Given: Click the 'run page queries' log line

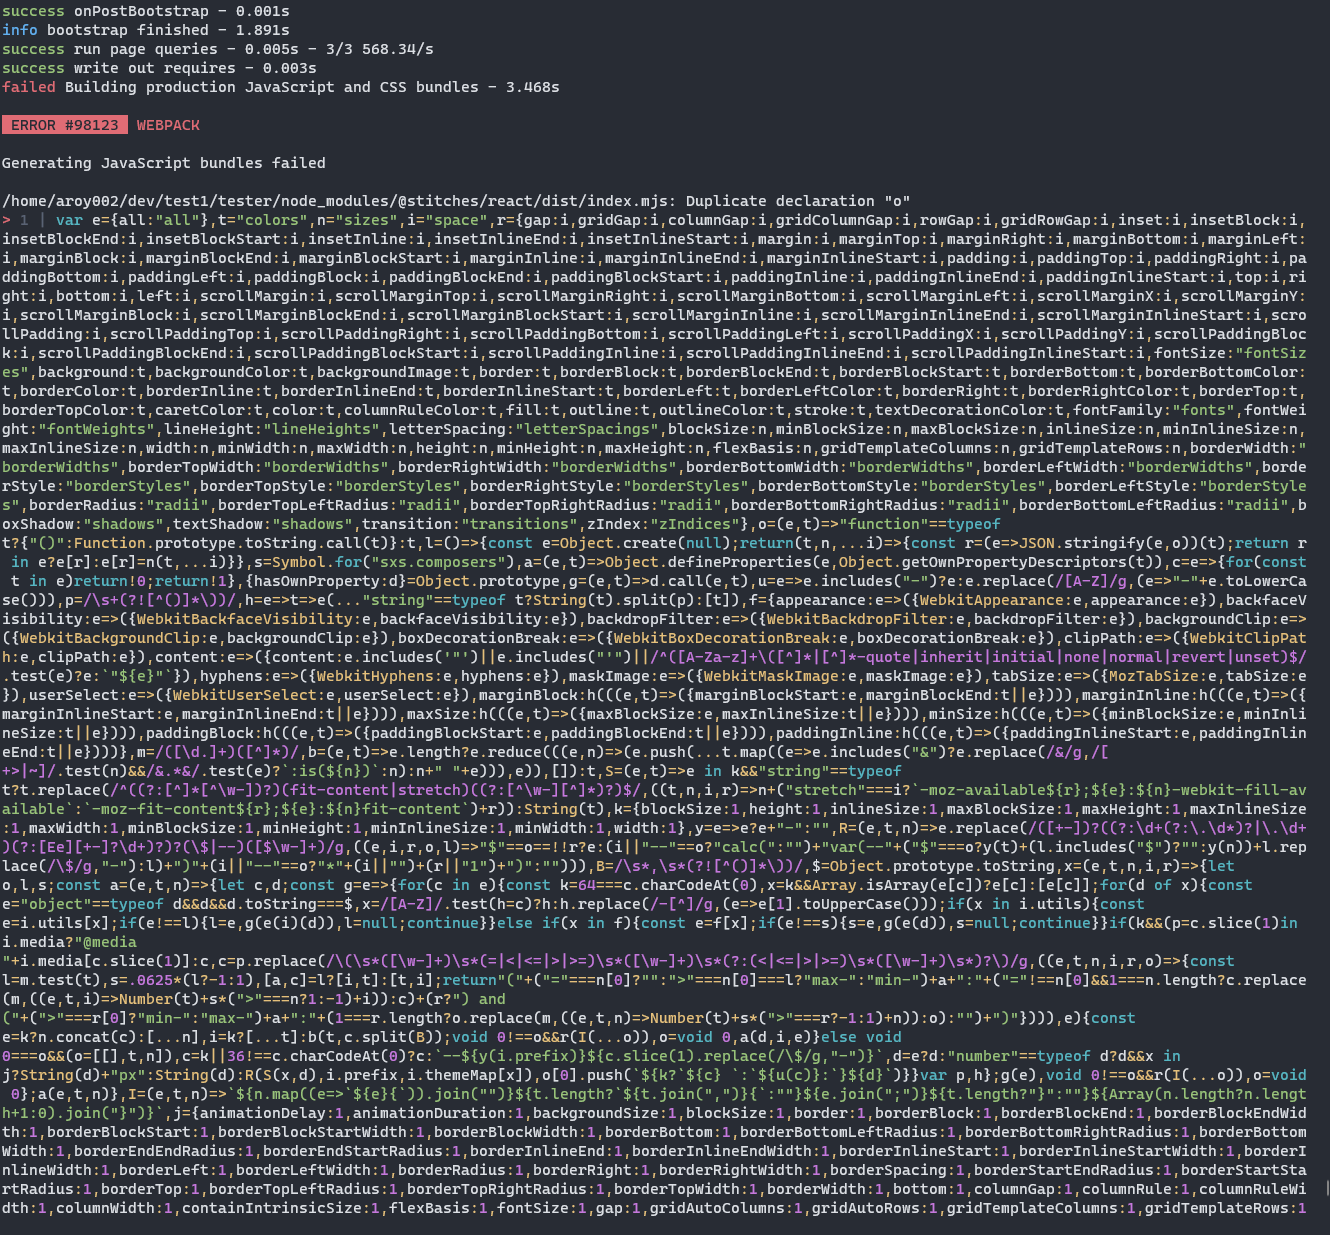Looking at the screenshot, I should tap(218, 49).
